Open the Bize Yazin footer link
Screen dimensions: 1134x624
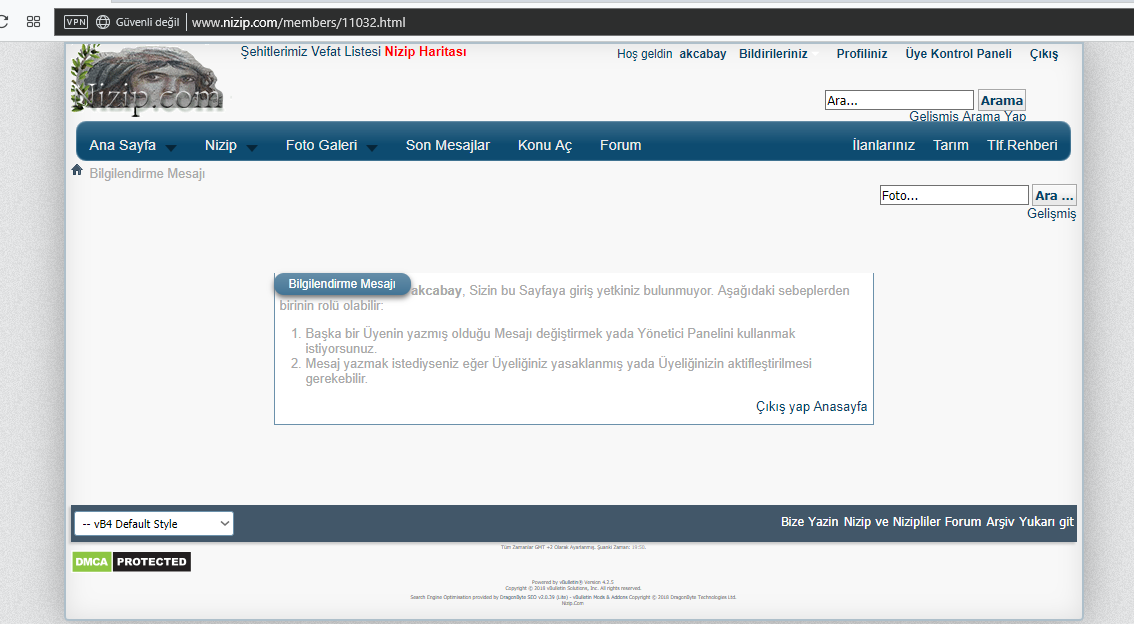[x=809, y=521]
